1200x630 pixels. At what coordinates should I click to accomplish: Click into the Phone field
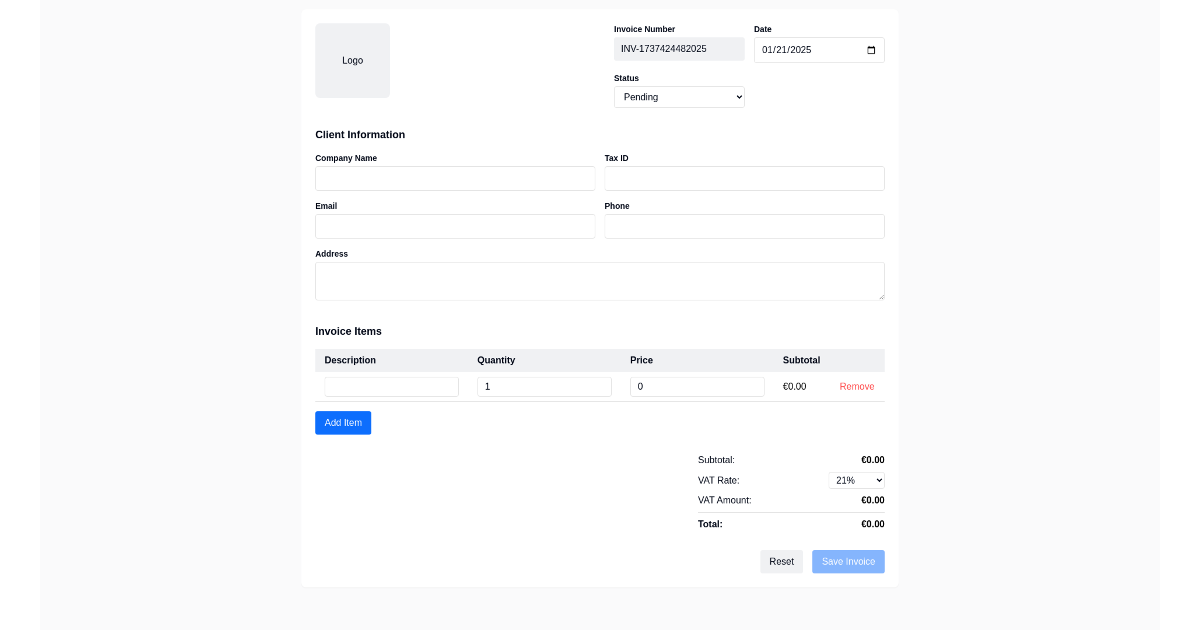pos(744,226)
